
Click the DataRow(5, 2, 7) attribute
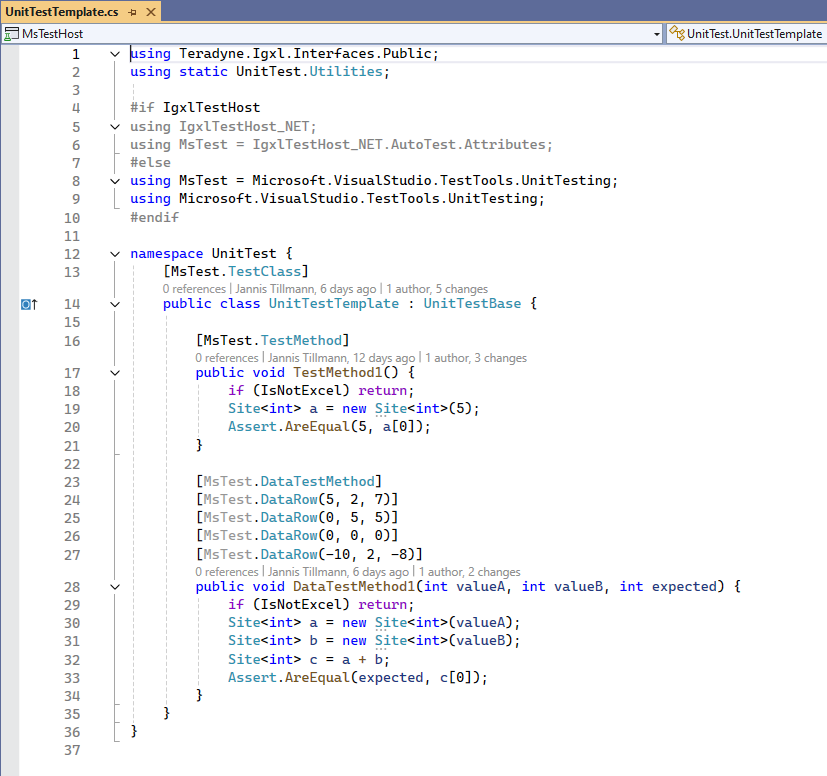[297, 500]
